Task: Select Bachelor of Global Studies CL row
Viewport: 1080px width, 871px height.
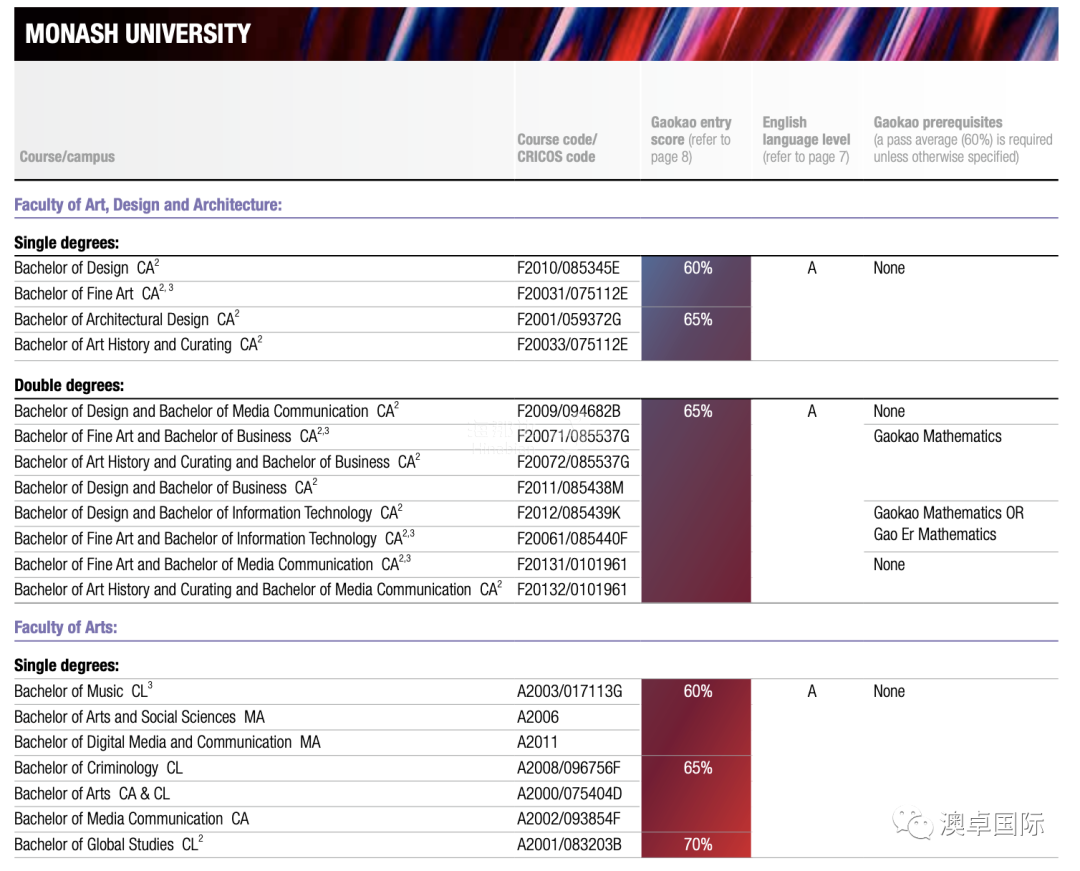Action: 109,844
